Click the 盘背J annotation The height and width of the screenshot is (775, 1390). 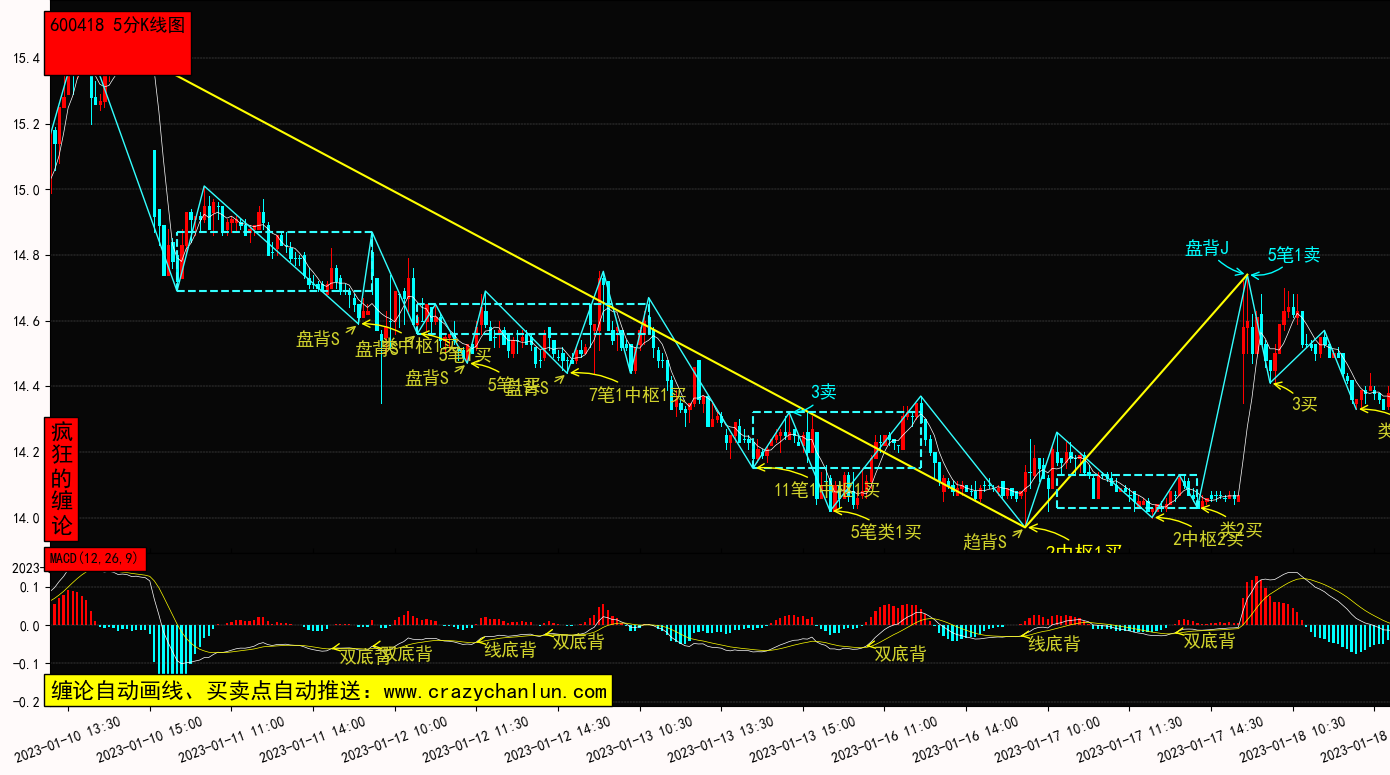point(1207,248)
